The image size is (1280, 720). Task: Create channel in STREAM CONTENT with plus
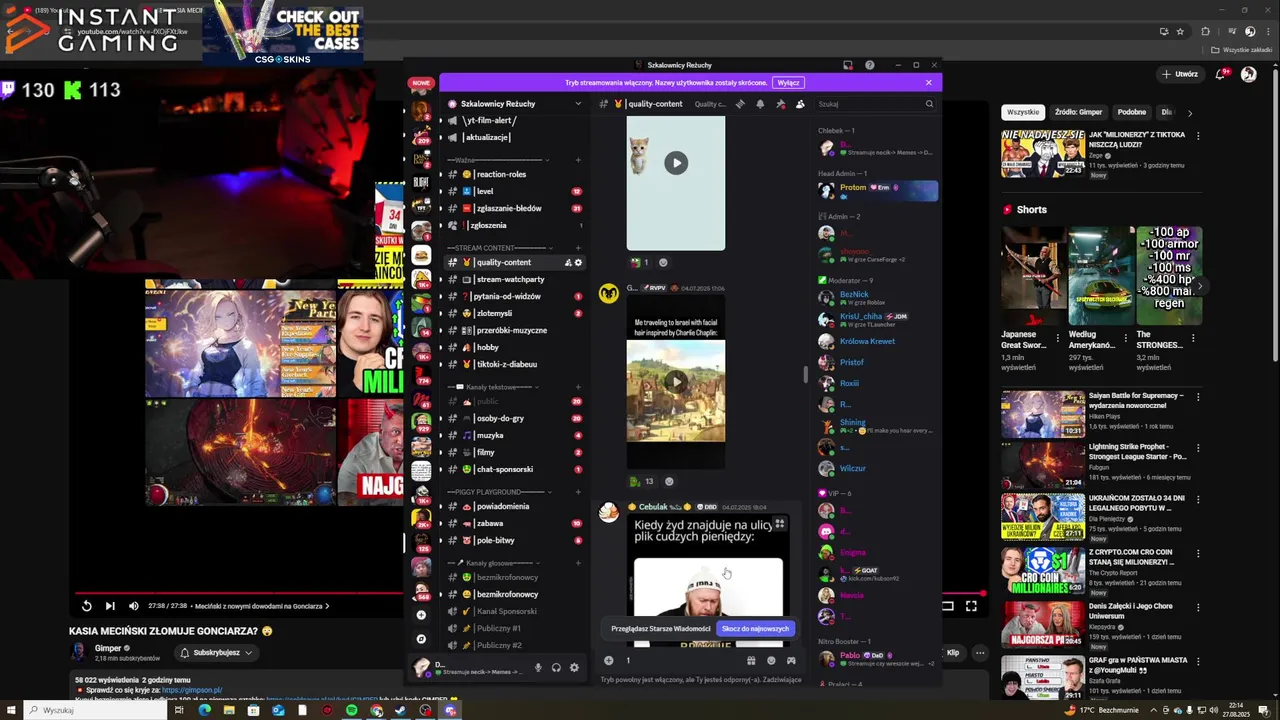pos(578,247)
